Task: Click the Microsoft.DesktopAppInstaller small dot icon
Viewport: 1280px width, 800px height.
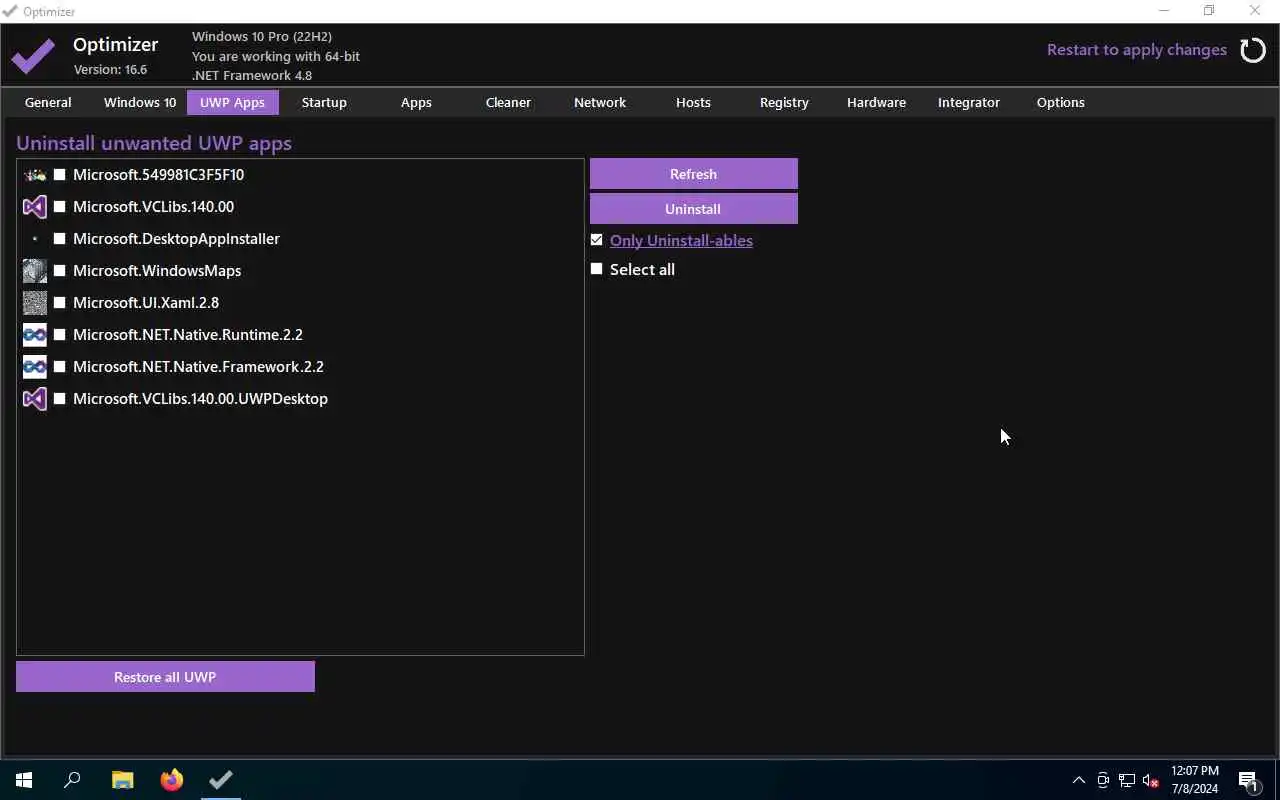Action: point(35,239)
